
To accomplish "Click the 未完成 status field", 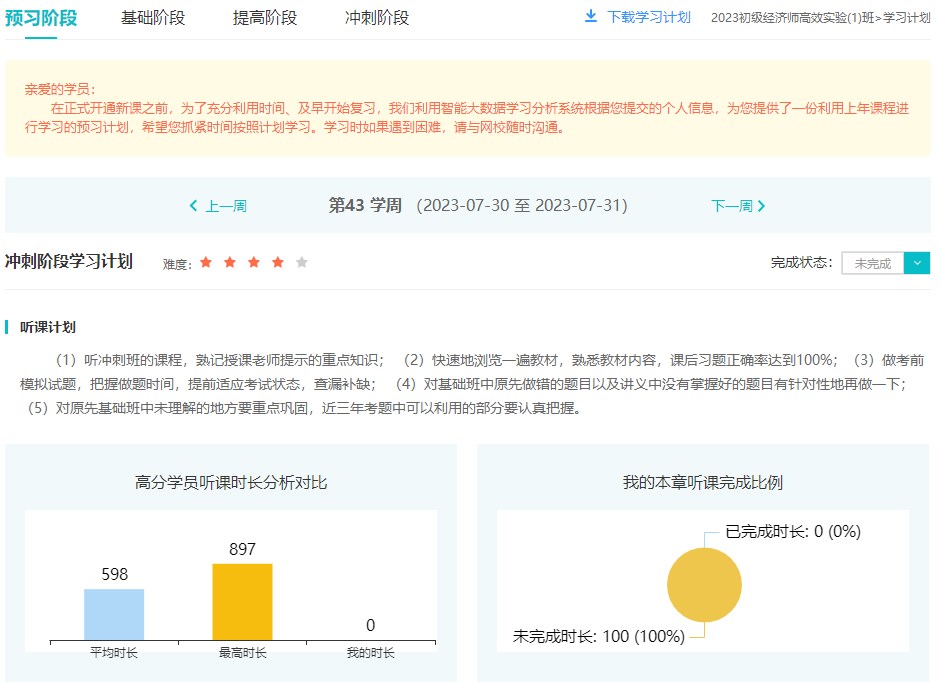I will (x=873, y=263).
